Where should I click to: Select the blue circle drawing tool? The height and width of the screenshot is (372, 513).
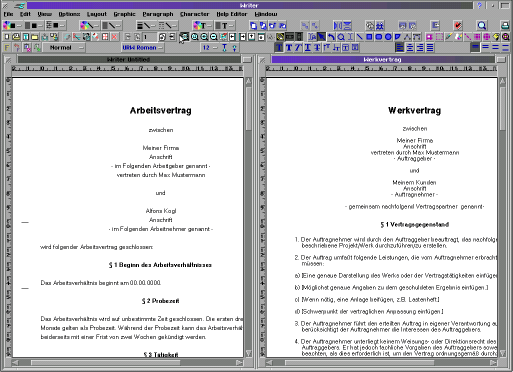coord(388,37)
